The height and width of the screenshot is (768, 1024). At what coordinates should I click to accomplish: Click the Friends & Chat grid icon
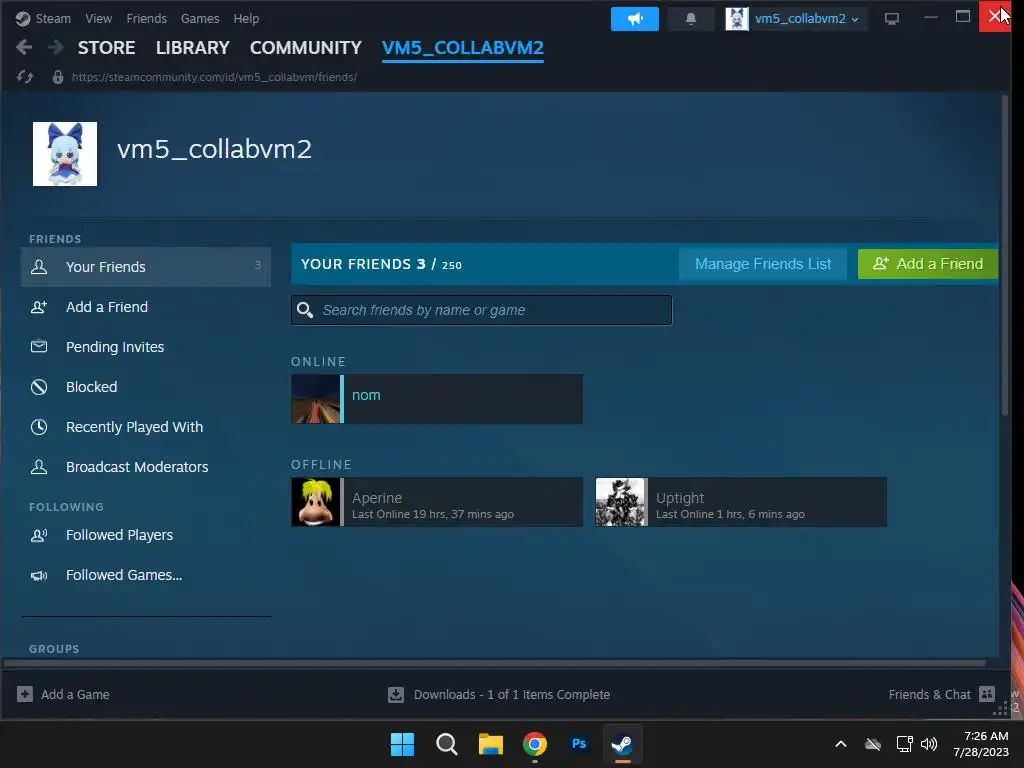[x=987, y=694]
